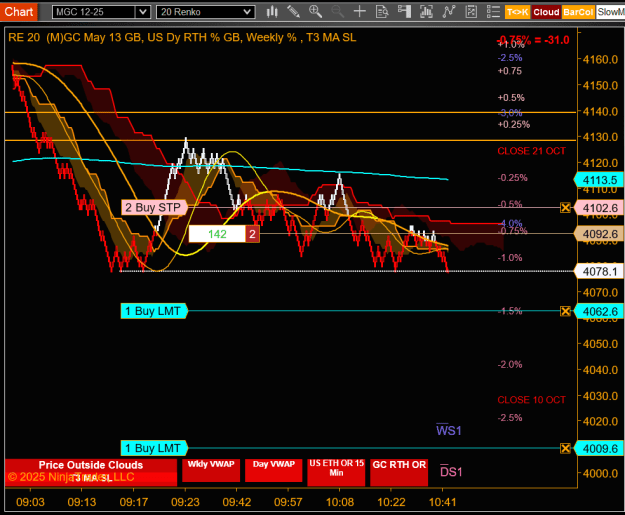Toggle the SlowM button
625x515 pixels.
(x=610, y=12)
